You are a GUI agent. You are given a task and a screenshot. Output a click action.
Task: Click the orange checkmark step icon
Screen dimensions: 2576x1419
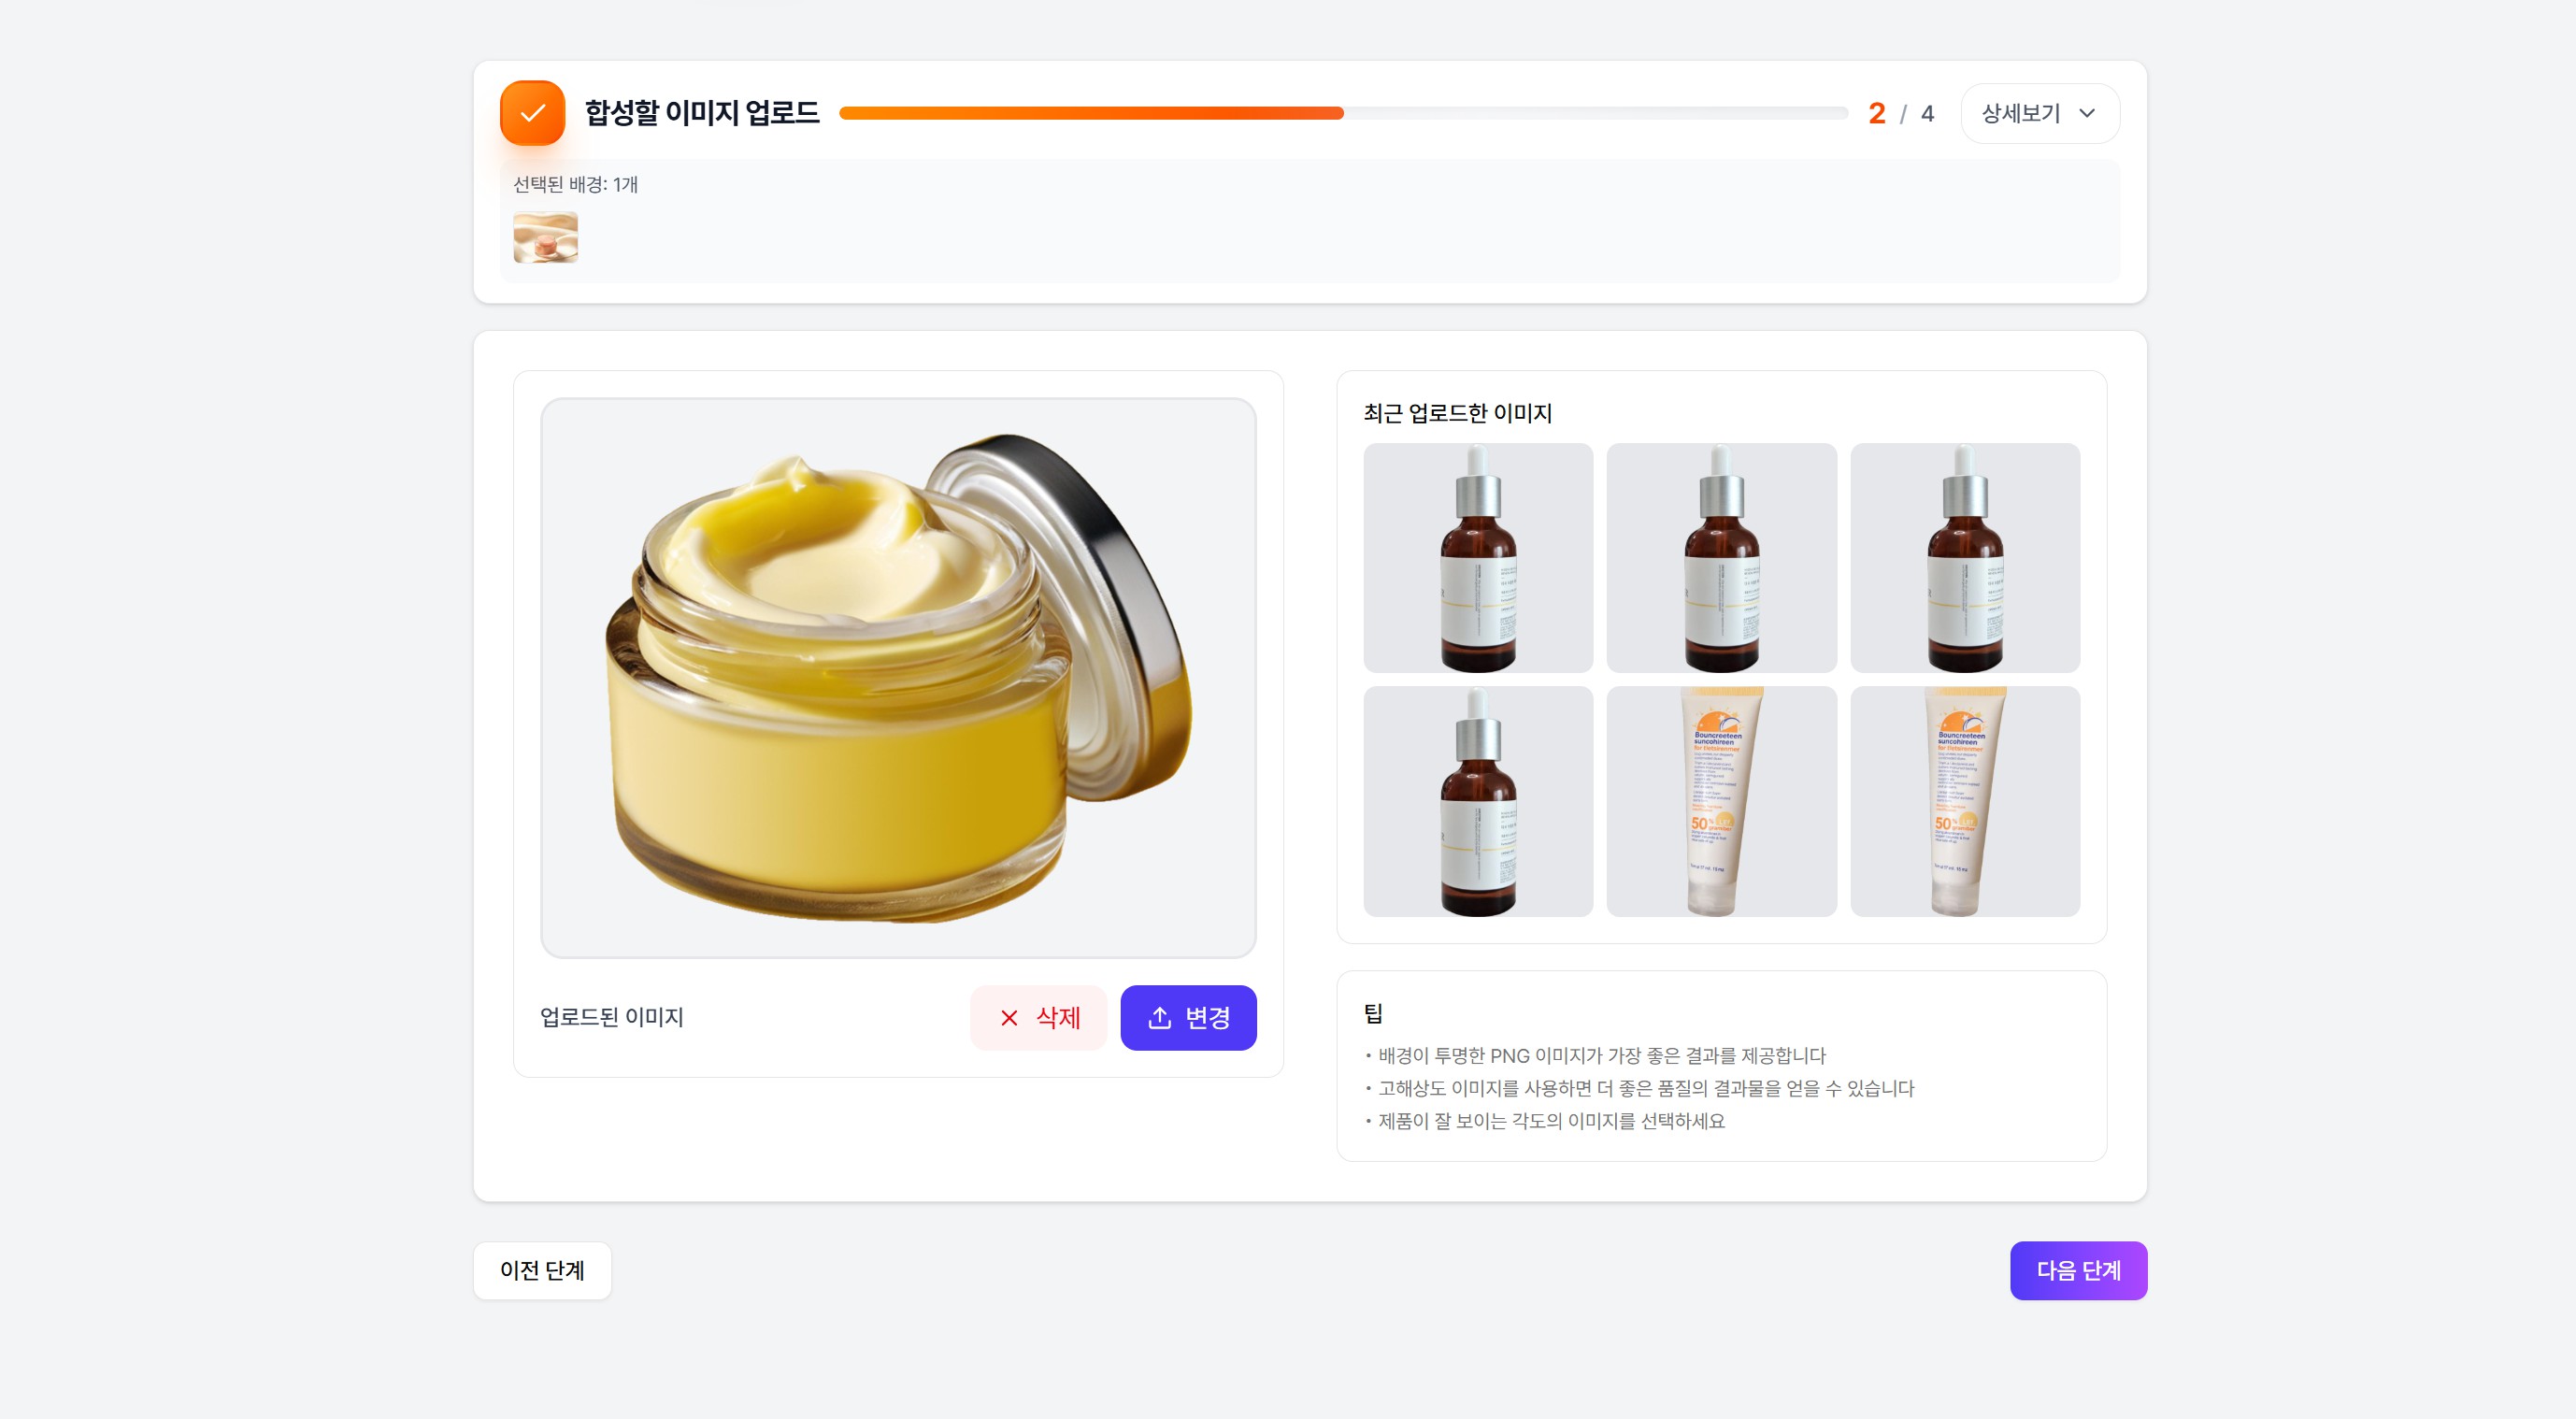[x=532, y=113]
